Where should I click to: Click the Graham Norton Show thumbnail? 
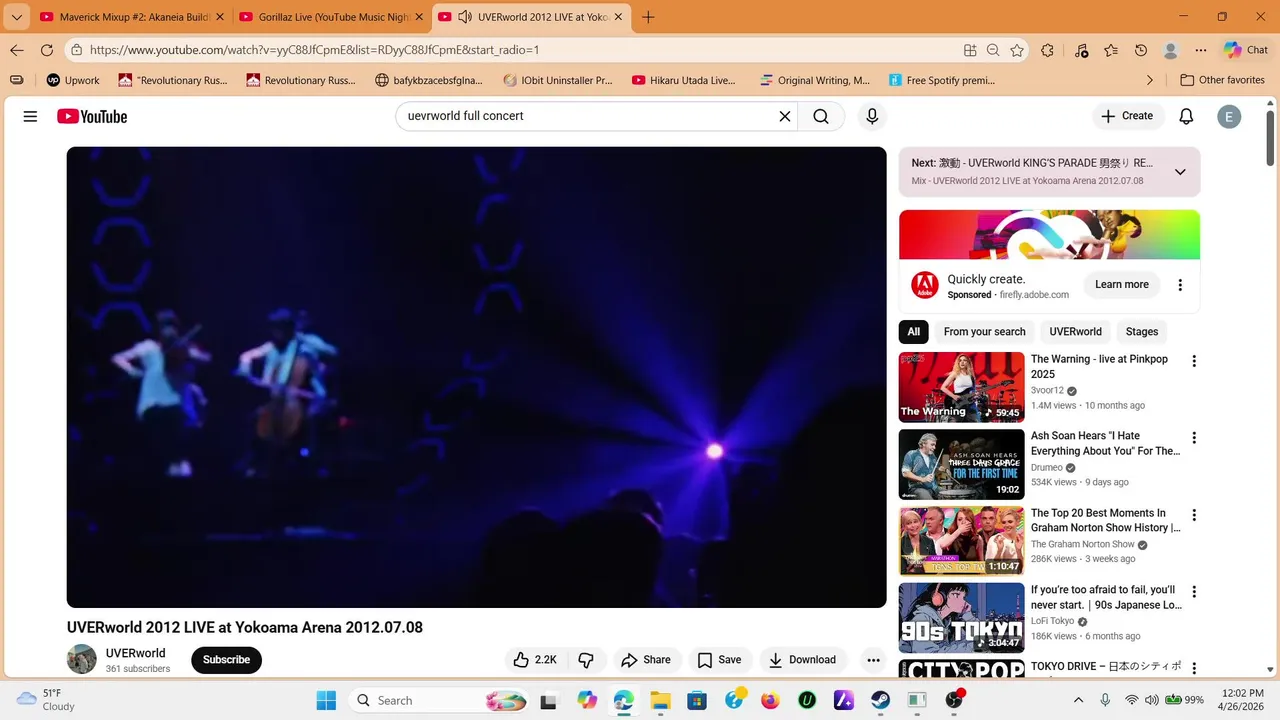961,541
